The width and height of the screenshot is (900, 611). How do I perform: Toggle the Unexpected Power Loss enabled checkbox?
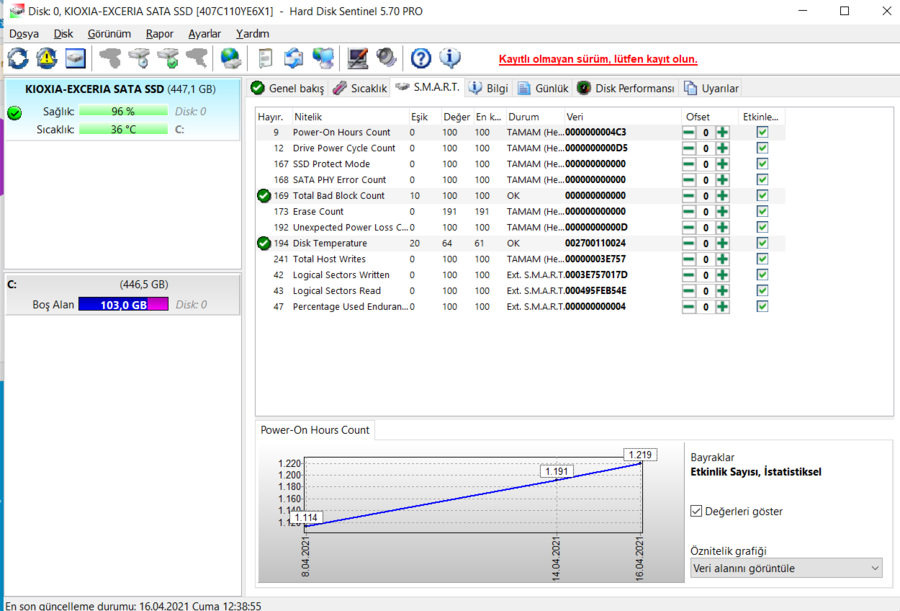tap(762, 228)
